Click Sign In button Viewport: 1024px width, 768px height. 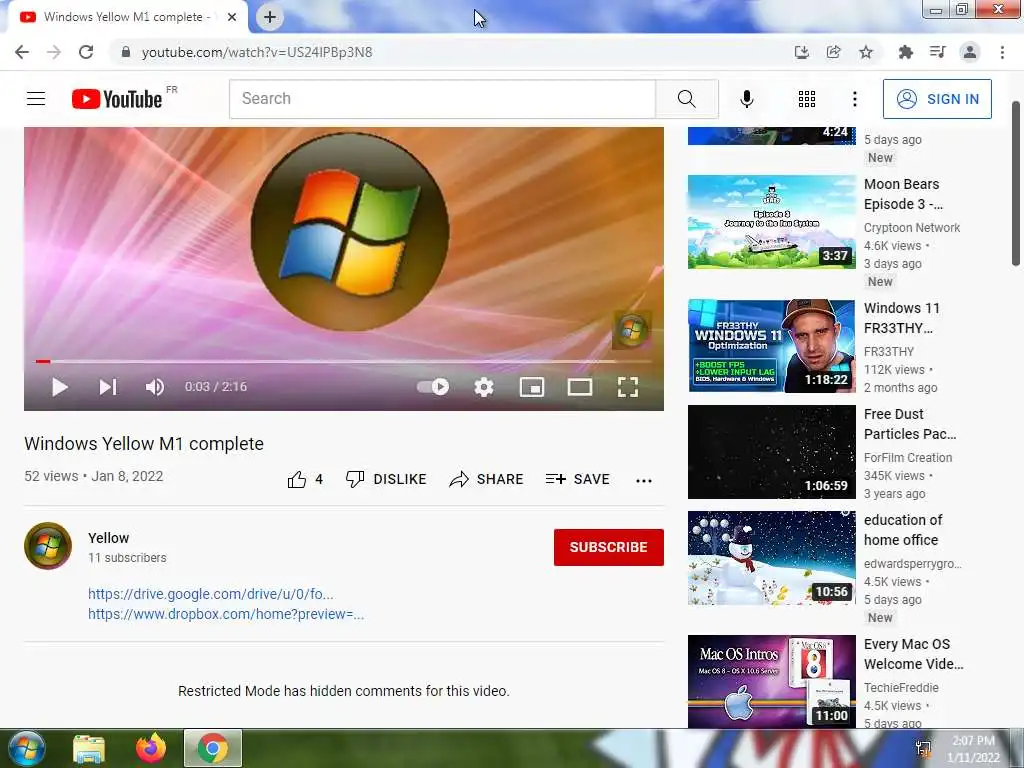point(937,99)
